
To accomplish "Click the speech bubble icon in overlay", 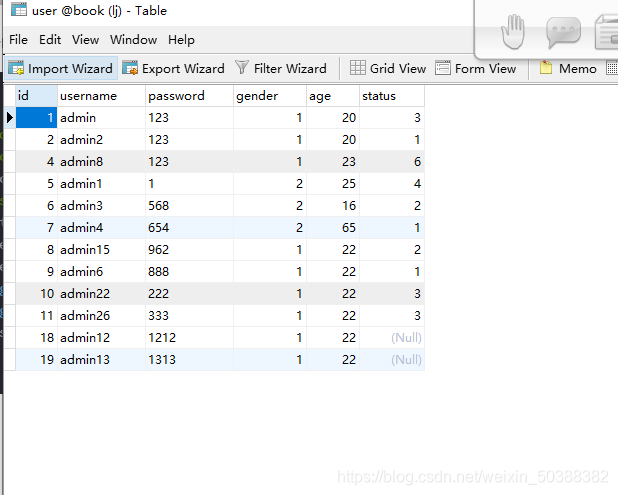I will tap(563, 32).
